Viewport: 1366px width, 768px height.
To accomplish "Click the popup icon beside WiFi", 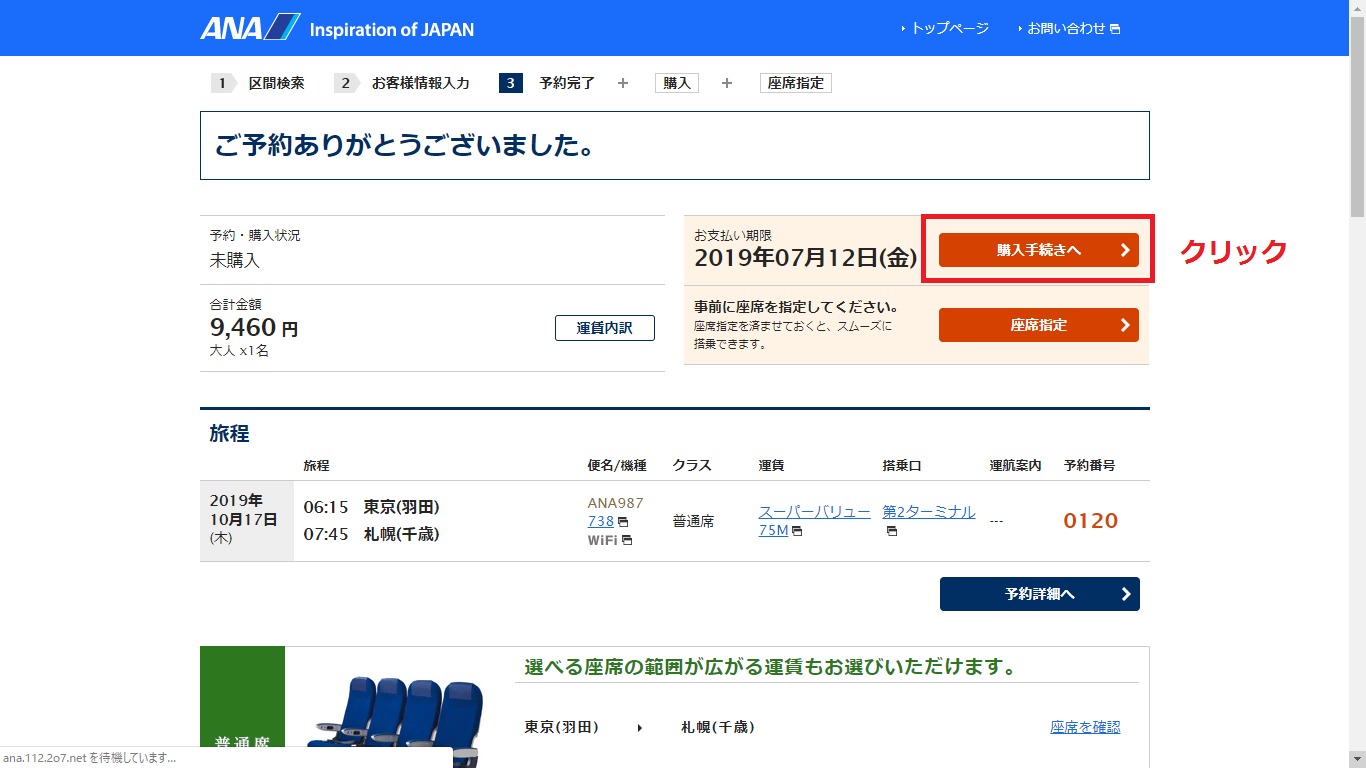I will click(x=627, y=540).
